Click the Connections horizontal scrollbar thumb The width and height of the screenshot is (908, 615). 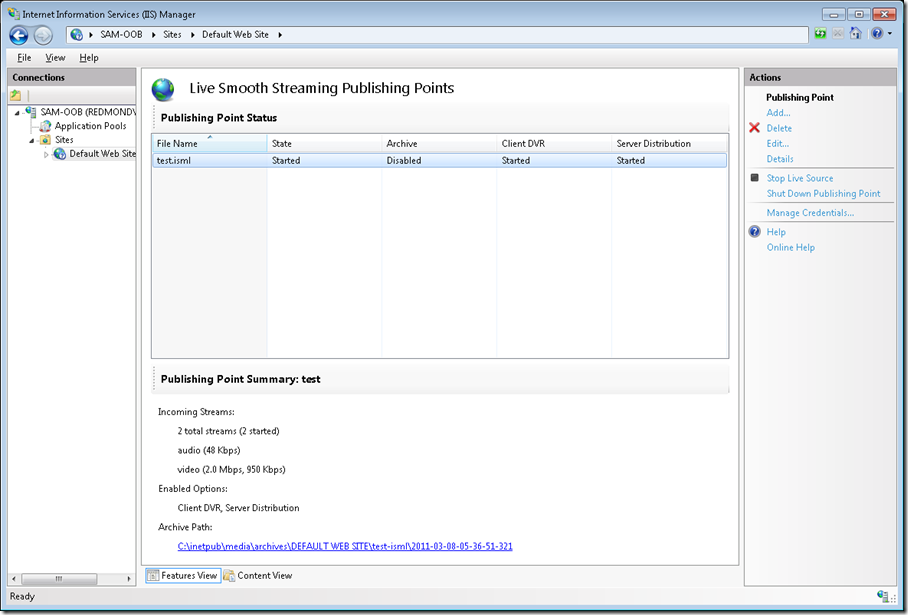(x=59, y=579)
